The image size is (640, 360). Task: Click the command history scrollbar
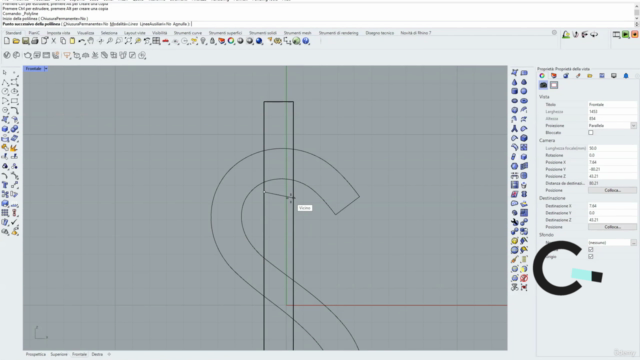point(636,13)
